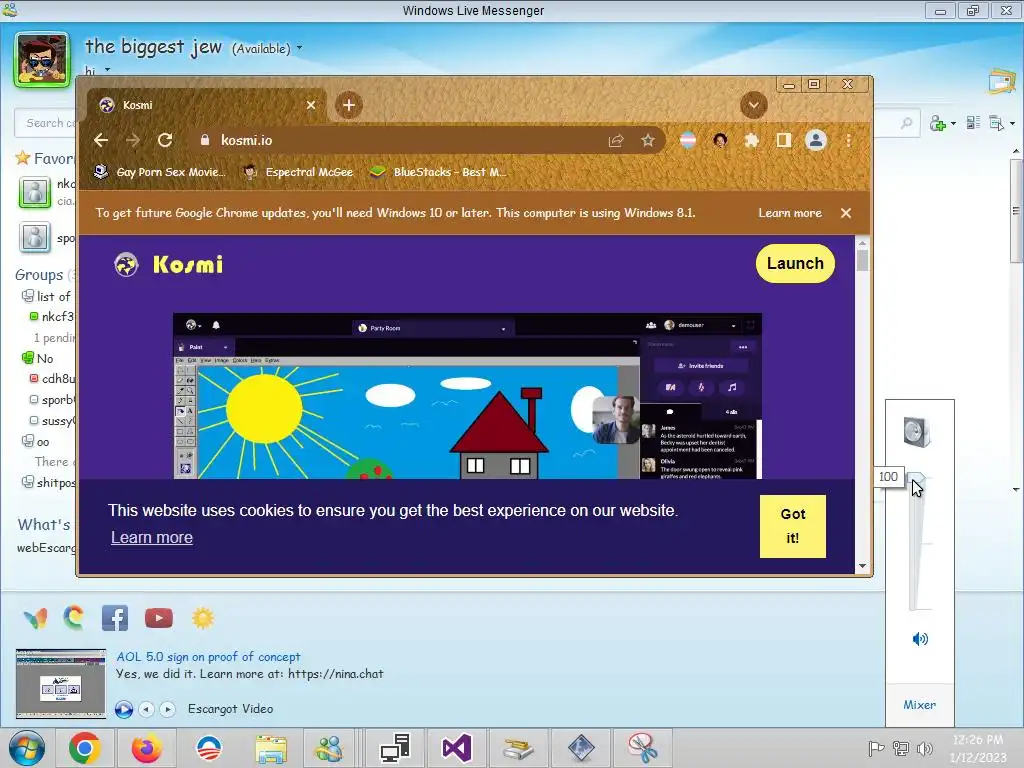Share this page via the address bar icon
The height and width of the screenshot is (768, 1024).
pos(616,140)
